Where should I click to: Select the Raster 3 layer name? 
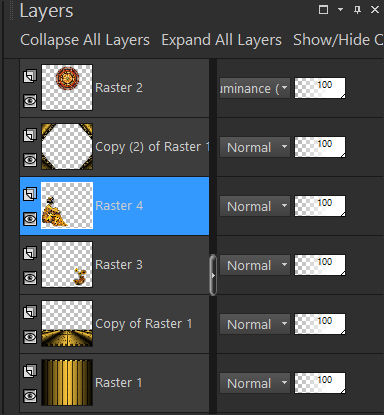point(119,265)
